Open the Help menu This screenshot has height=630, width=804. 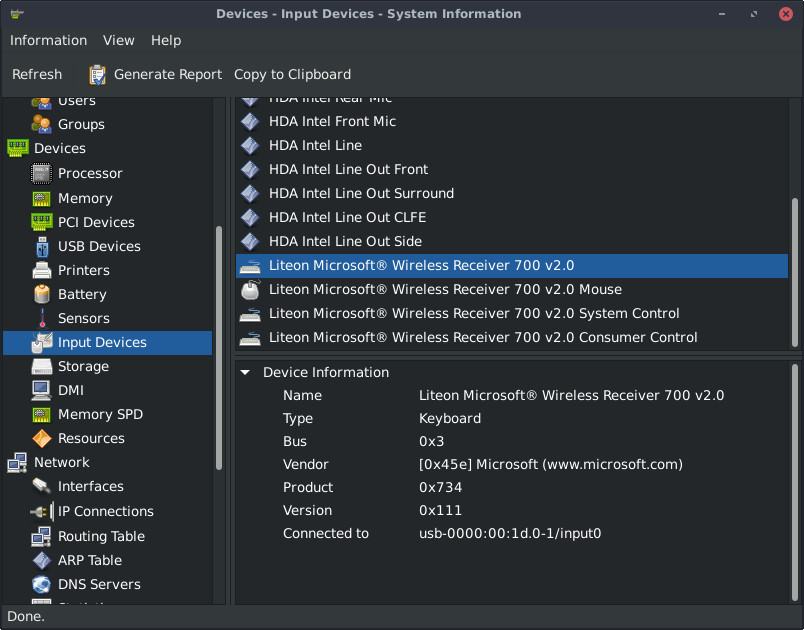point(166,40)
